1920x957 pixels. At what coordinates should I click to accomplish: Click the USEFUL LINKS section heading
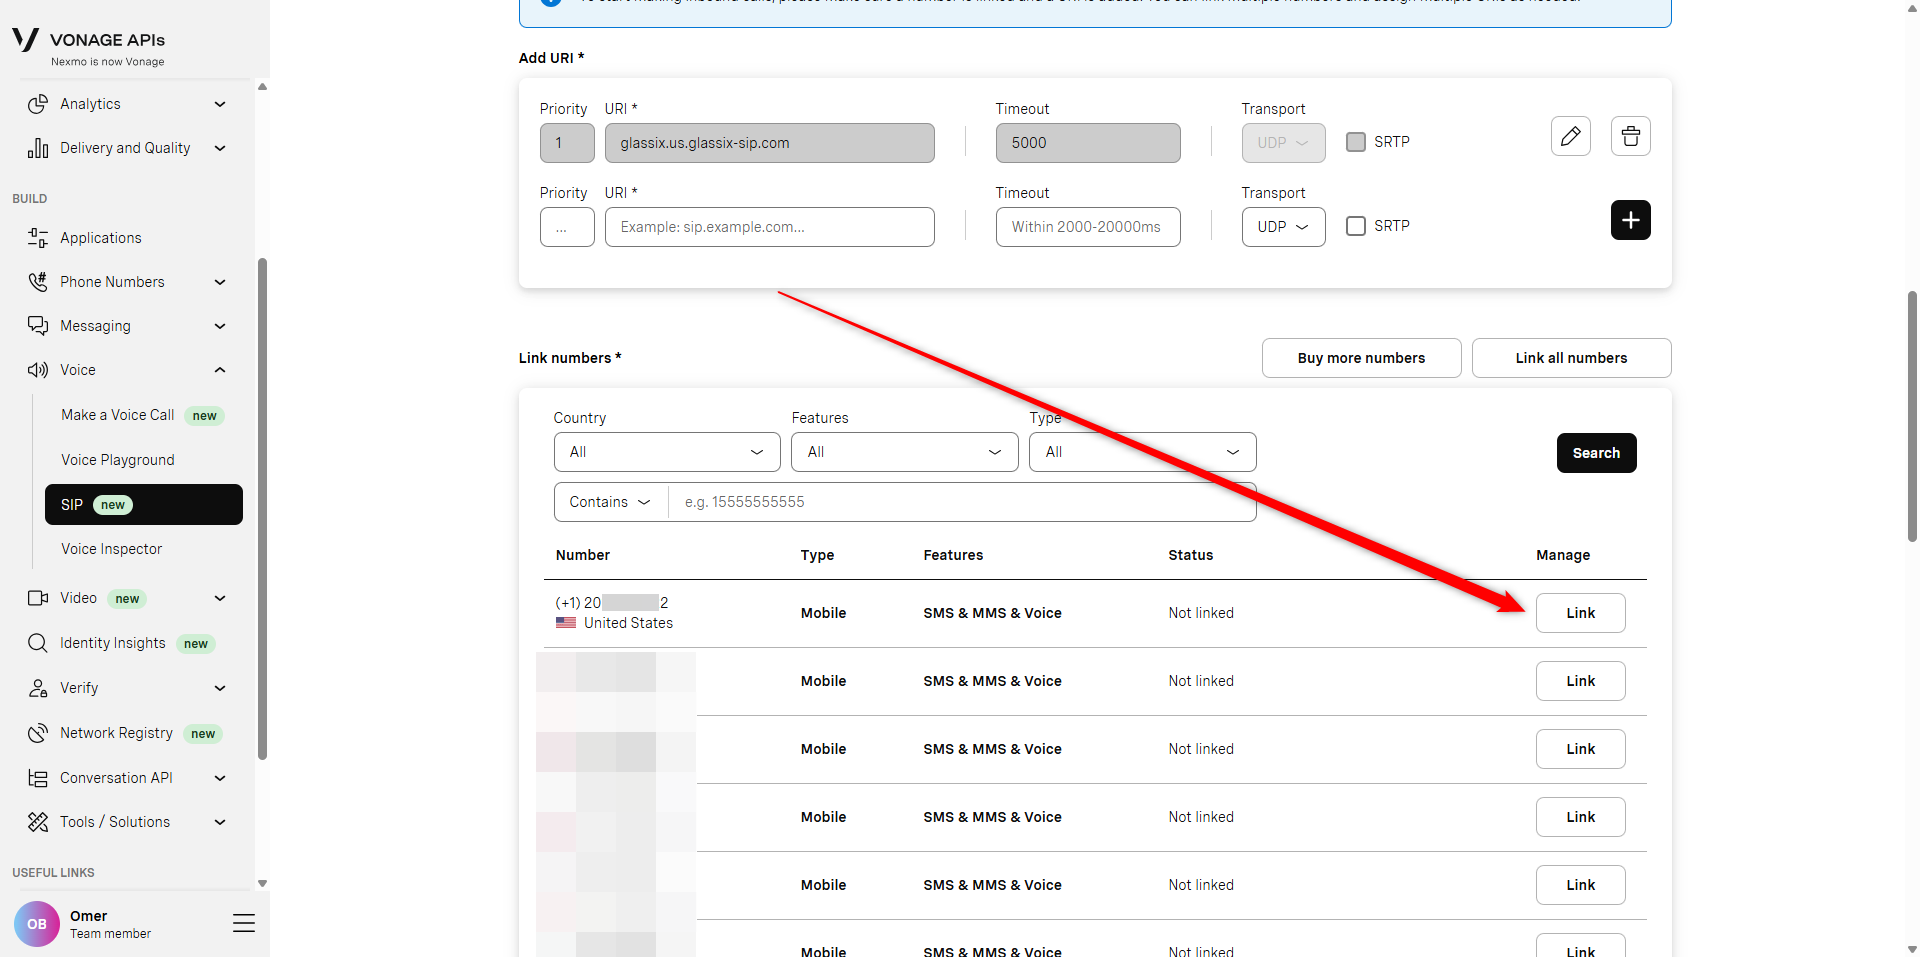point(54,872)
